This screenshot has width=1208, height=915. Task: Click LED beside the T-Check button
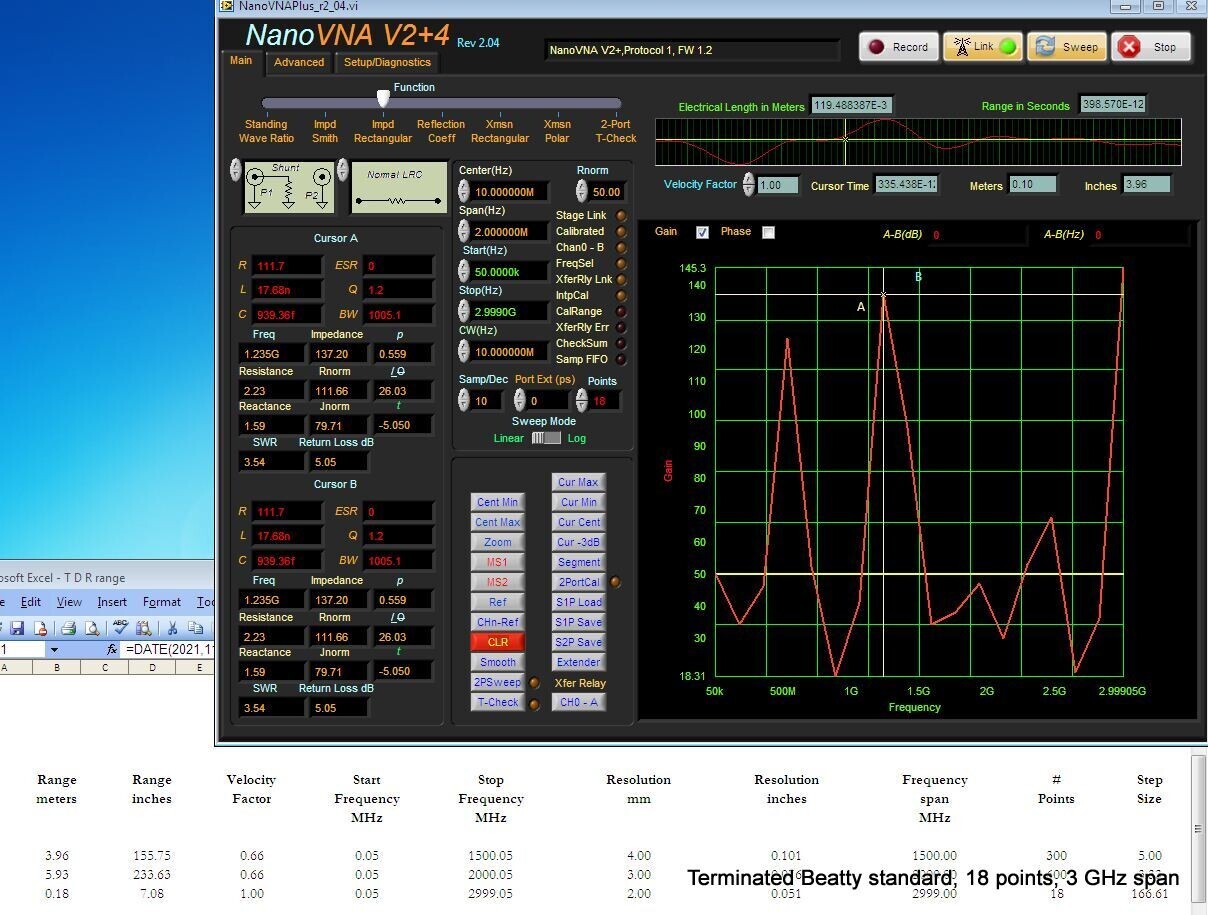534,704
